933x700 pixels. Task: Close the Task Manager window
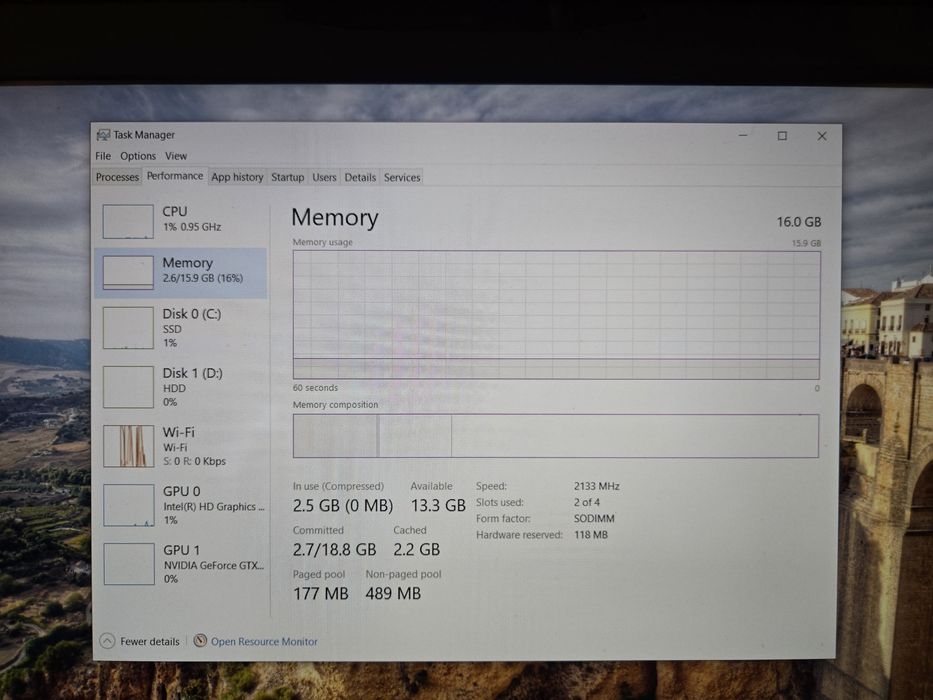point(822,136)
